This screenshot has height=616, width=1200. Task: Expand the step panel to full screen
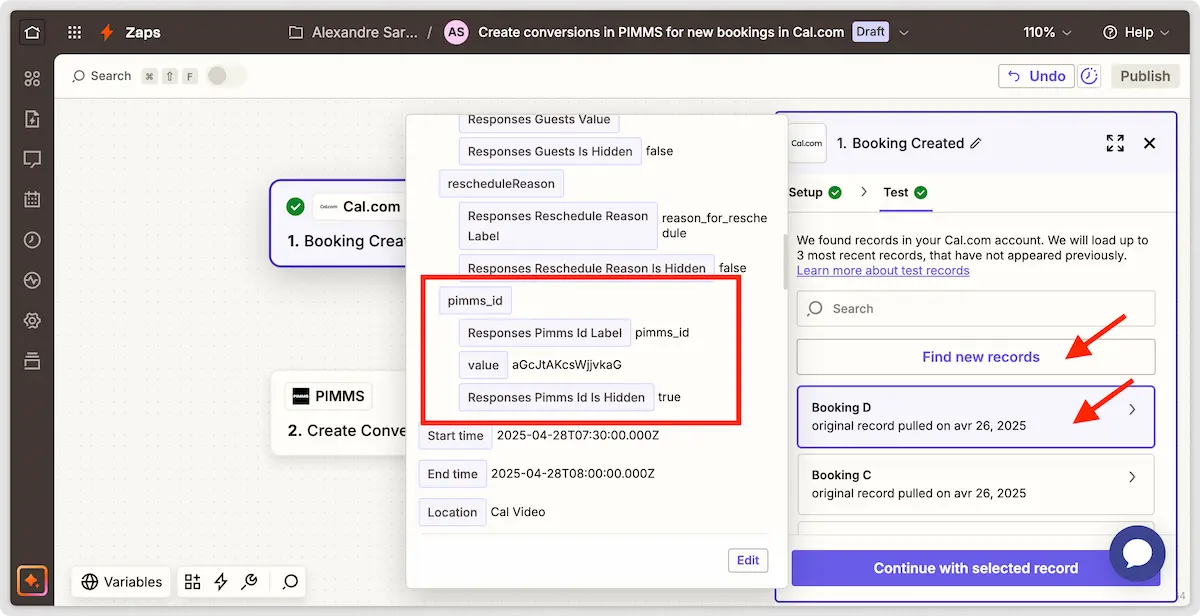point(1115,143)
